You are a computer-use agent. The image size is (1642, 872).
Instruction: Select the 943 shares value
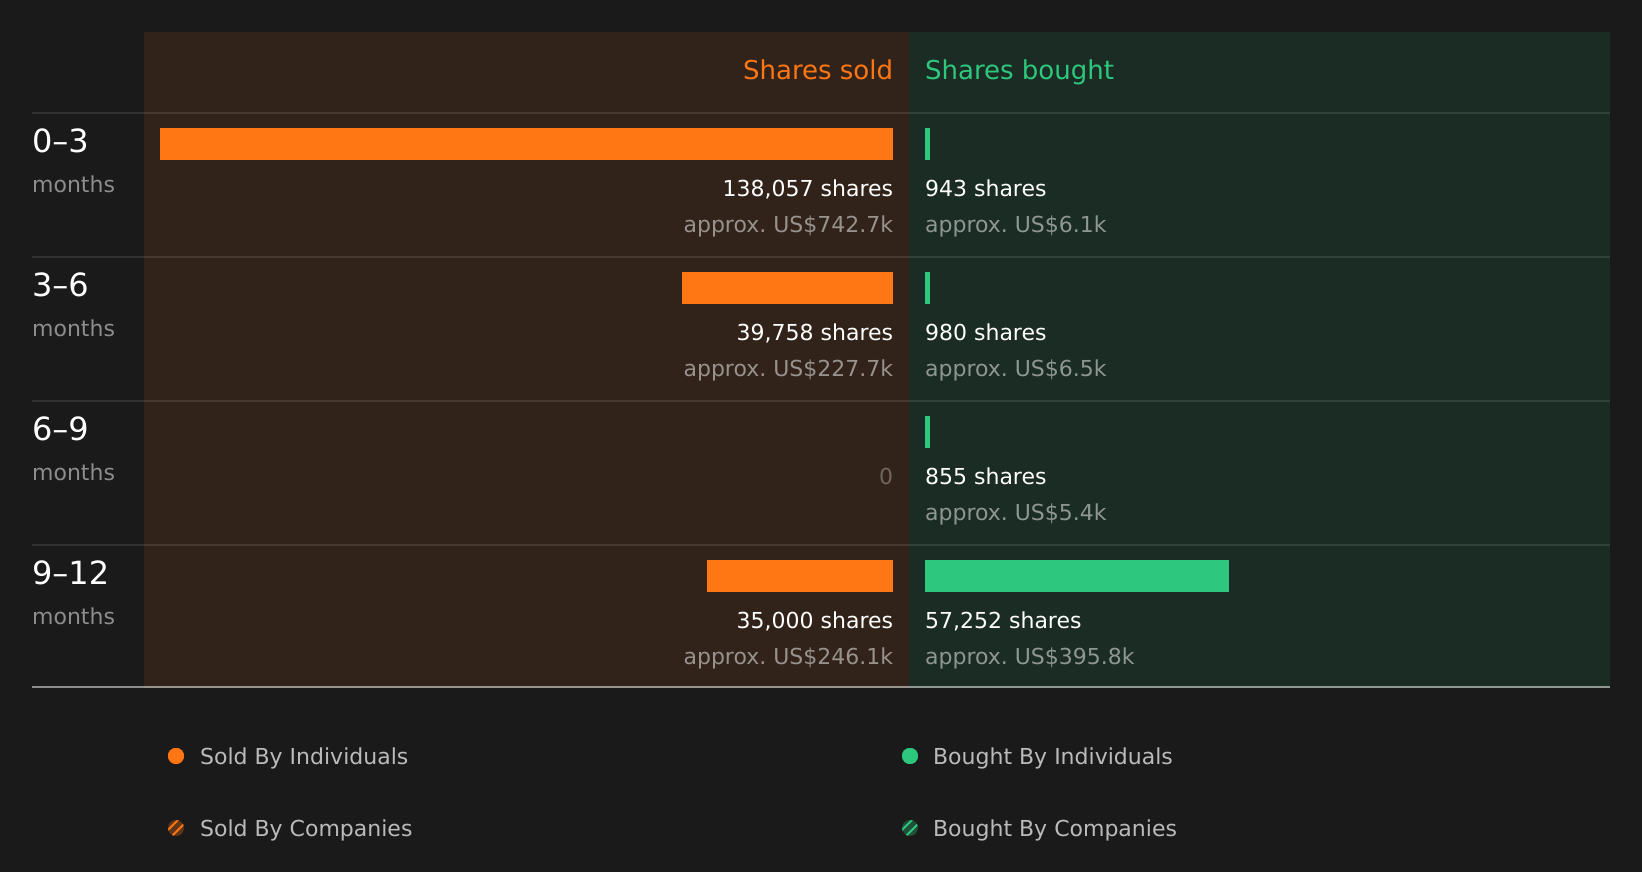[985, 188]
